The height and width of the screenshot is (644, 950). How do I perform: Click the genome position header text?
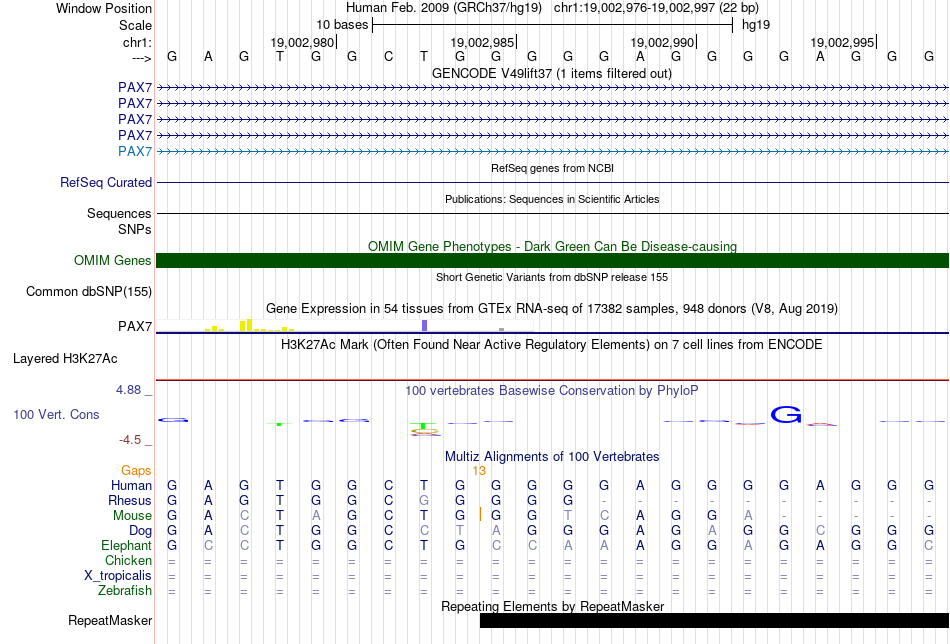[552, 8]
